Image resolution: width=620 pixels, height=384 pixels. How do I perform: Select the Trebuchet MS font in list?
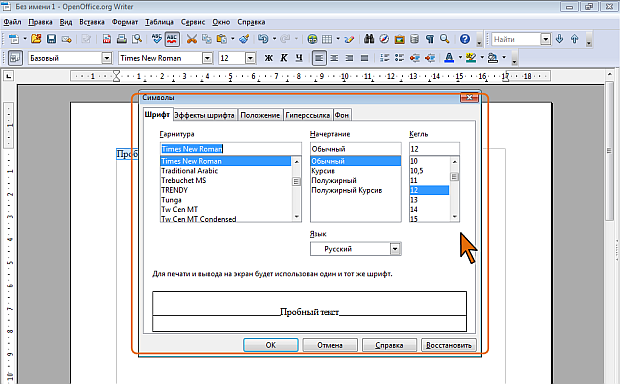[225, 180]
